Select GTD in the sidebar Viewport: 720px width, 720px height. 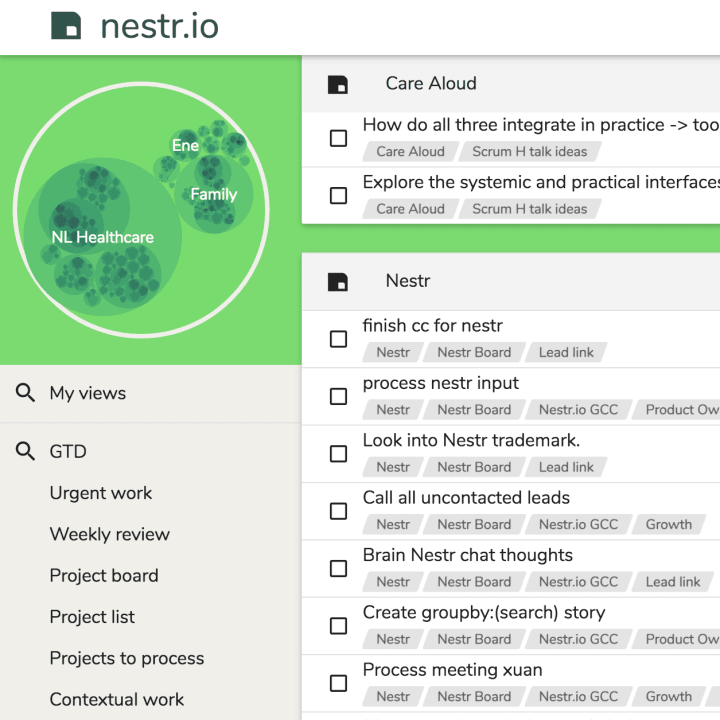point(68,451)
